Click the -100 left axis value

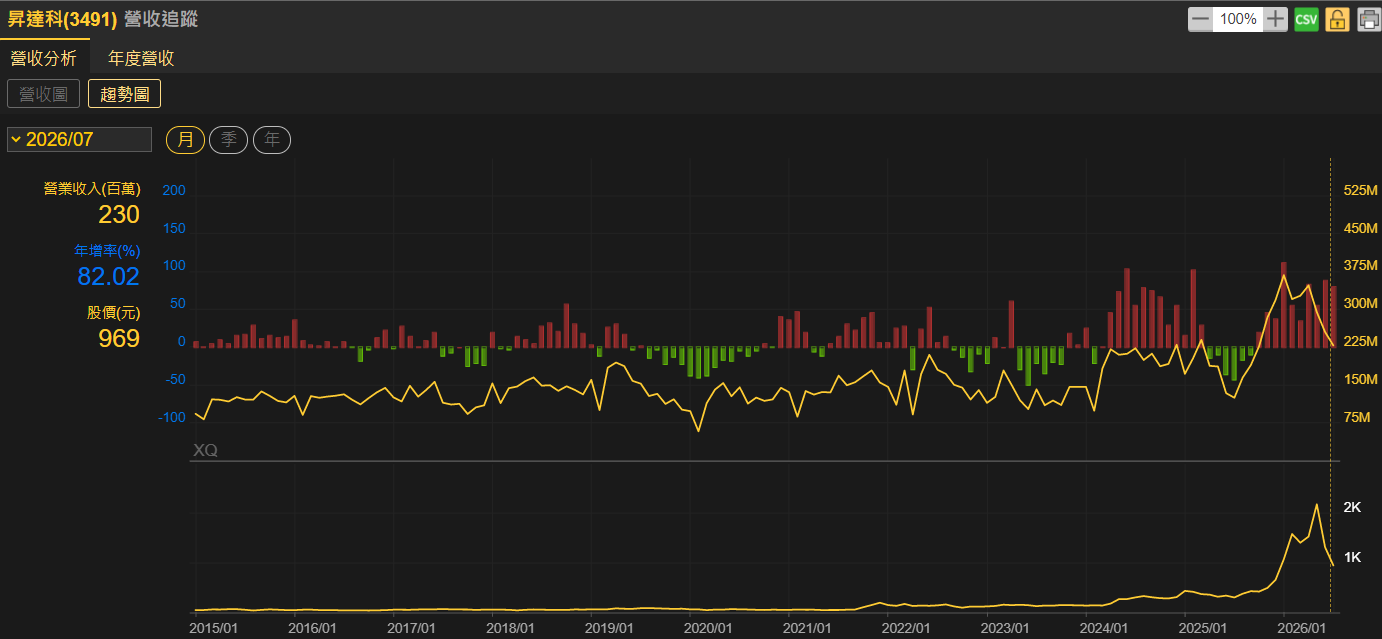172,417
